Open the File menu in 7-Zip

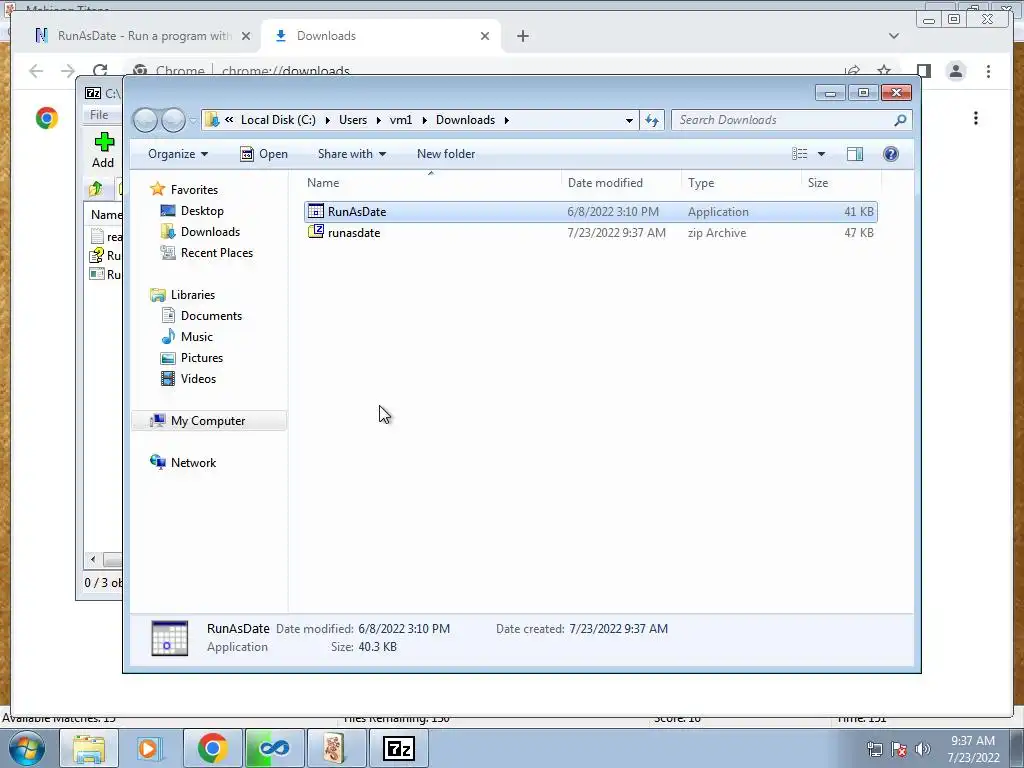99,115
